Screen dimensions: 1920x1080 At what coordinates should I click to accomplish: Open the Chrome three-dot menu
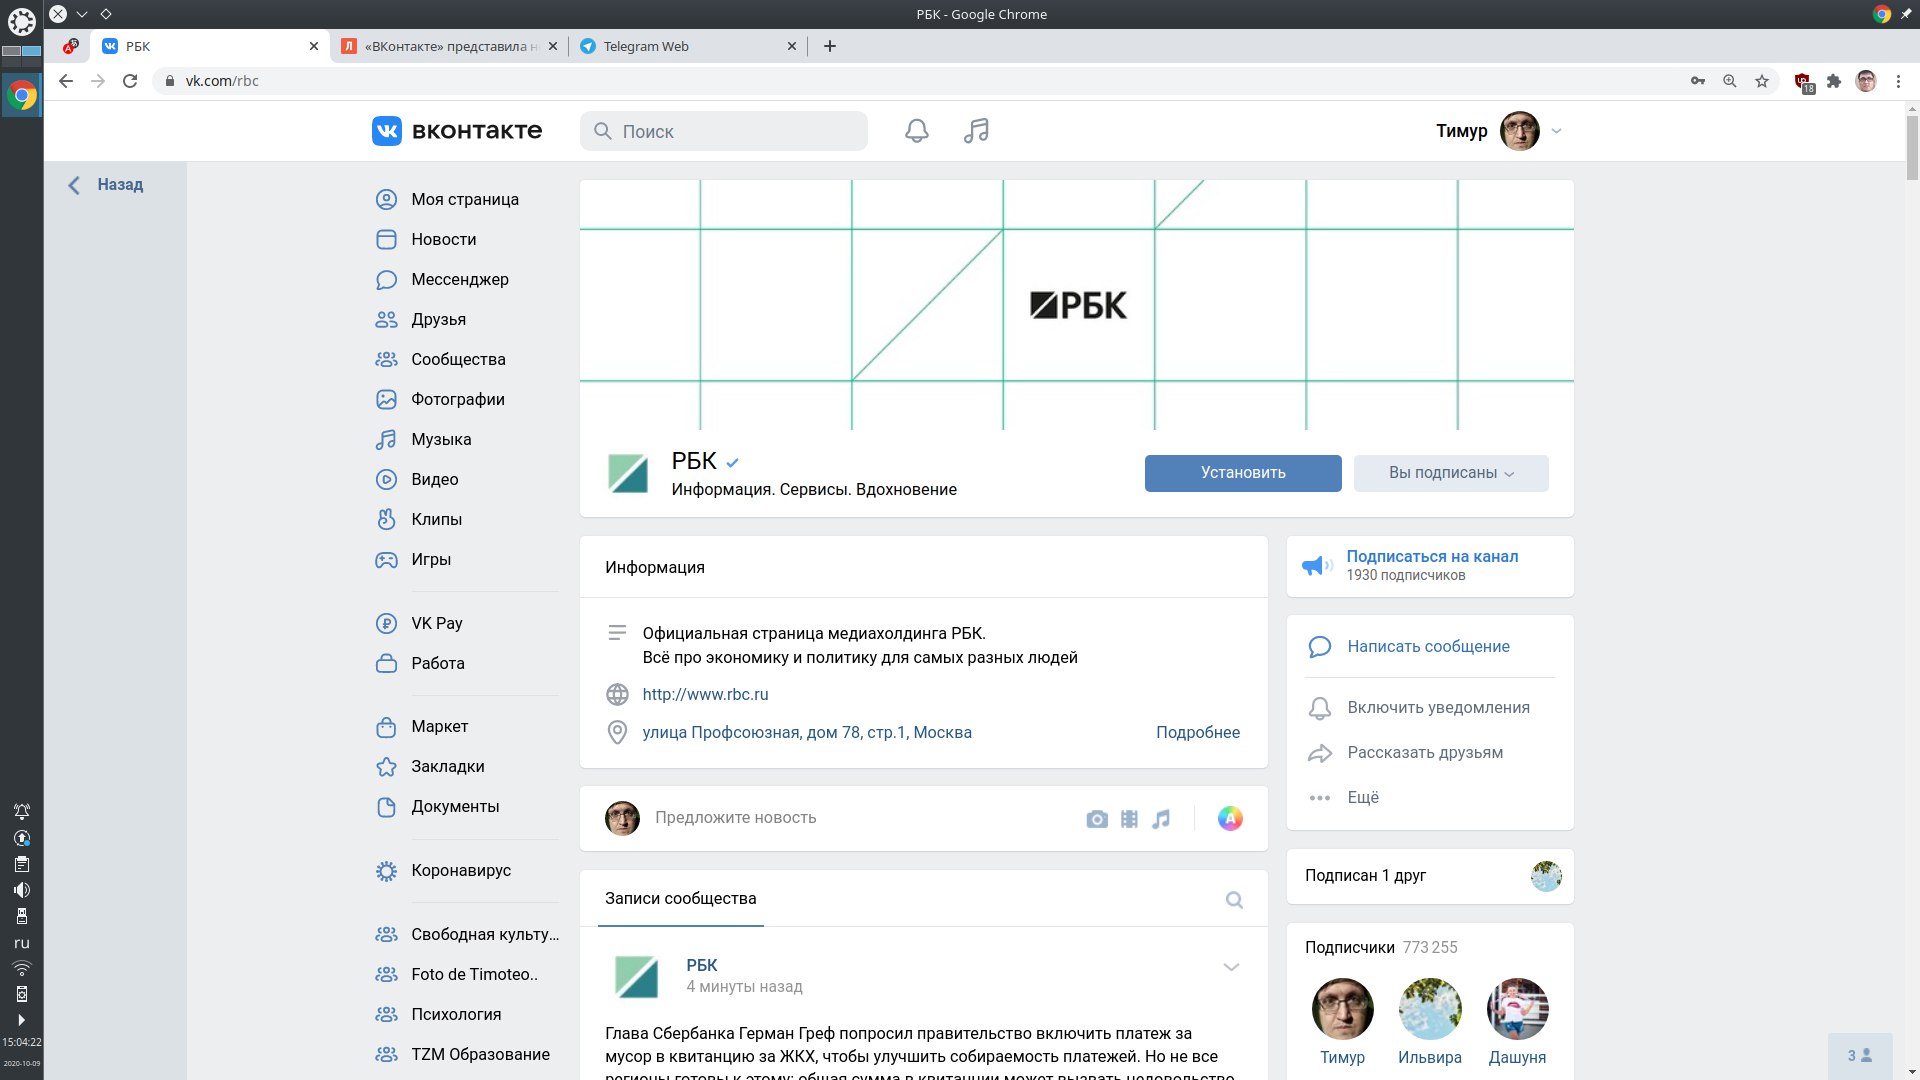[1898, 81]
